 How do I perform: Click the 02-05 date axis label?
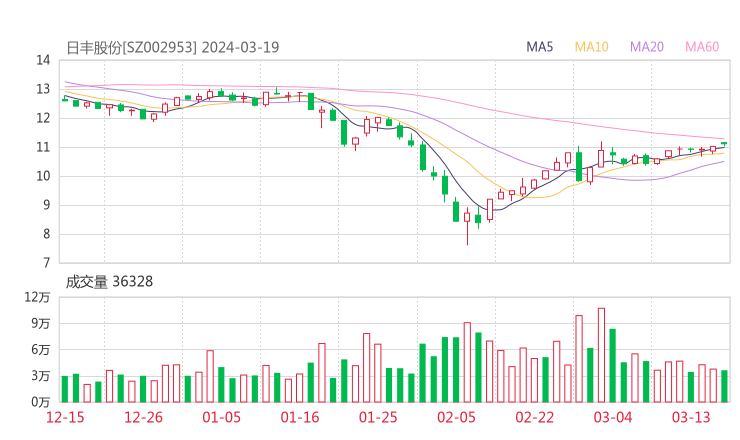pyautogui.click(x=456, y=417)
